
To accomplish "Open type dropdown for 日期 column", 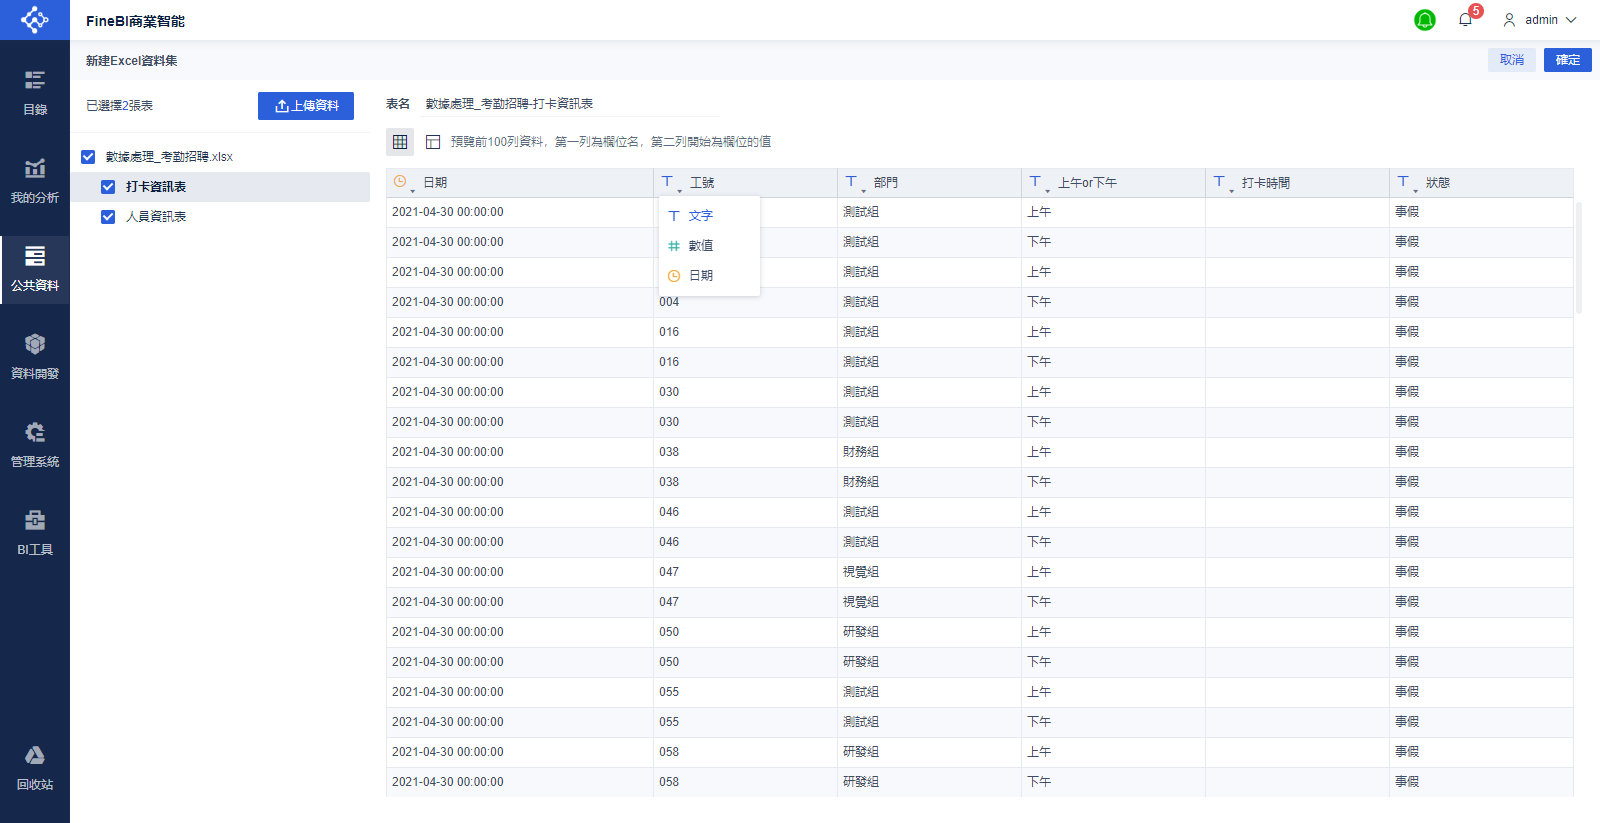I will 403,183.
